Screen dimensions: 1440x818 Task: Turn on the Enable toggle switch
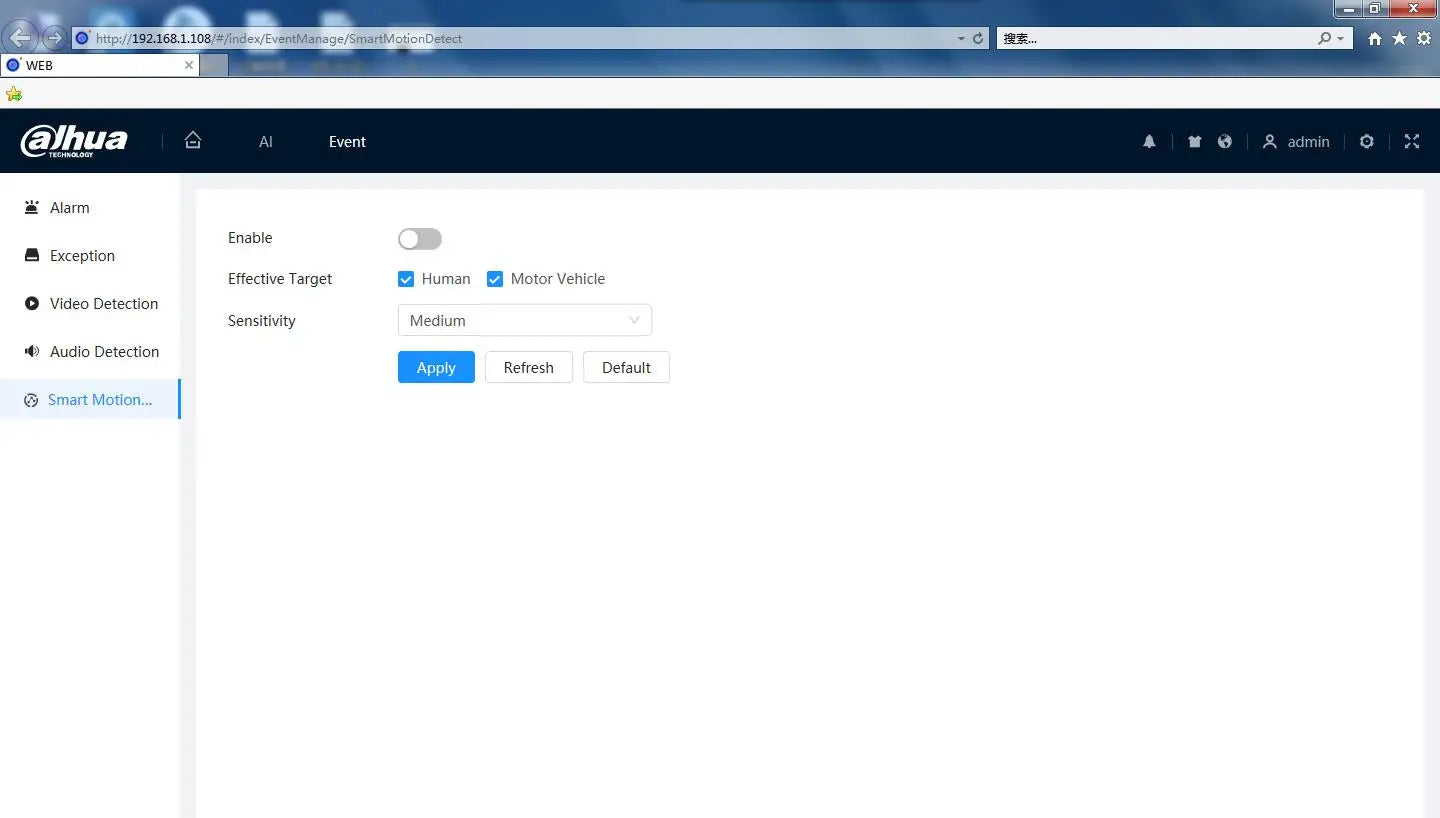click(x=420, y=238)
